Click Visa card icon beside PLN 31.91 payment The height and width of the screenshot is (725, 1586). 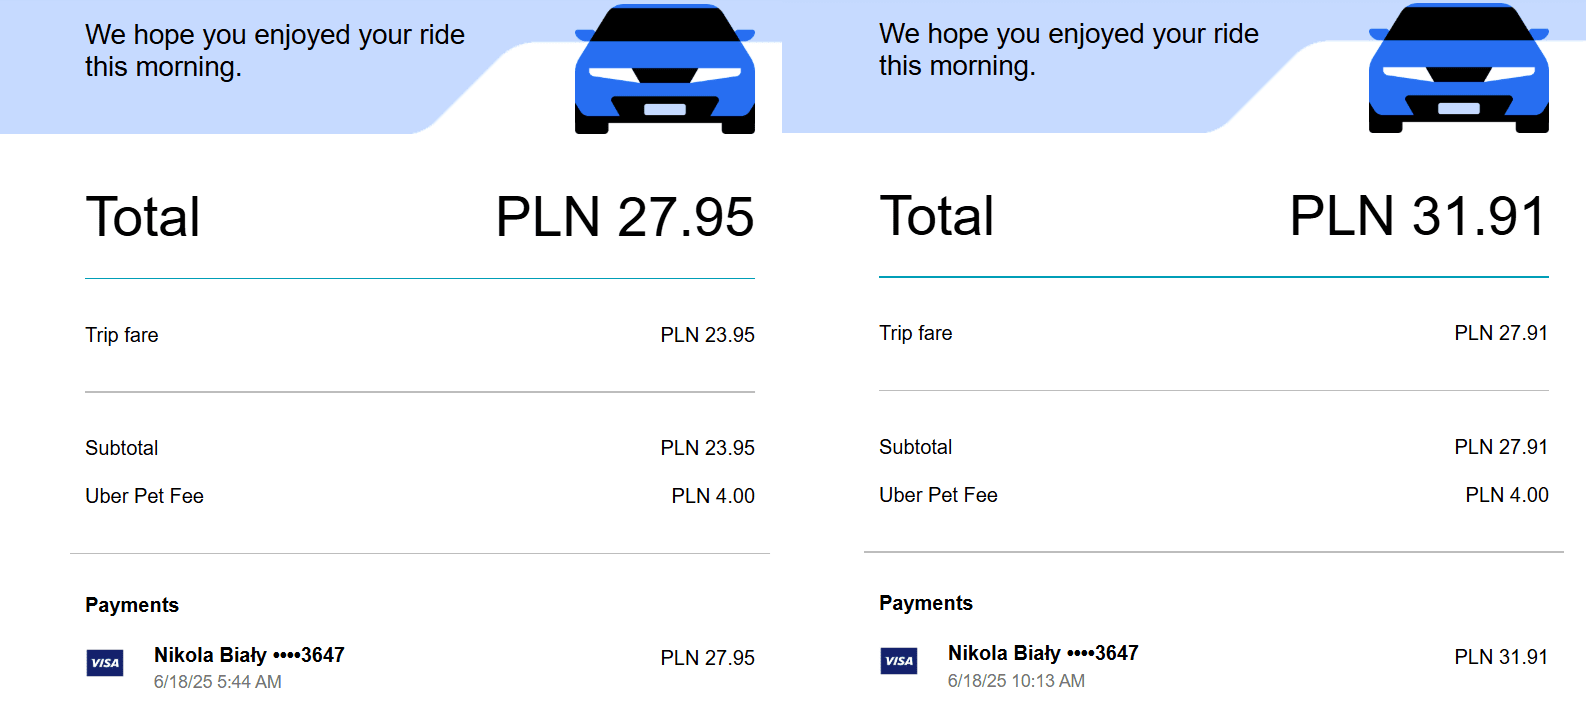click(x=899, y=661)
